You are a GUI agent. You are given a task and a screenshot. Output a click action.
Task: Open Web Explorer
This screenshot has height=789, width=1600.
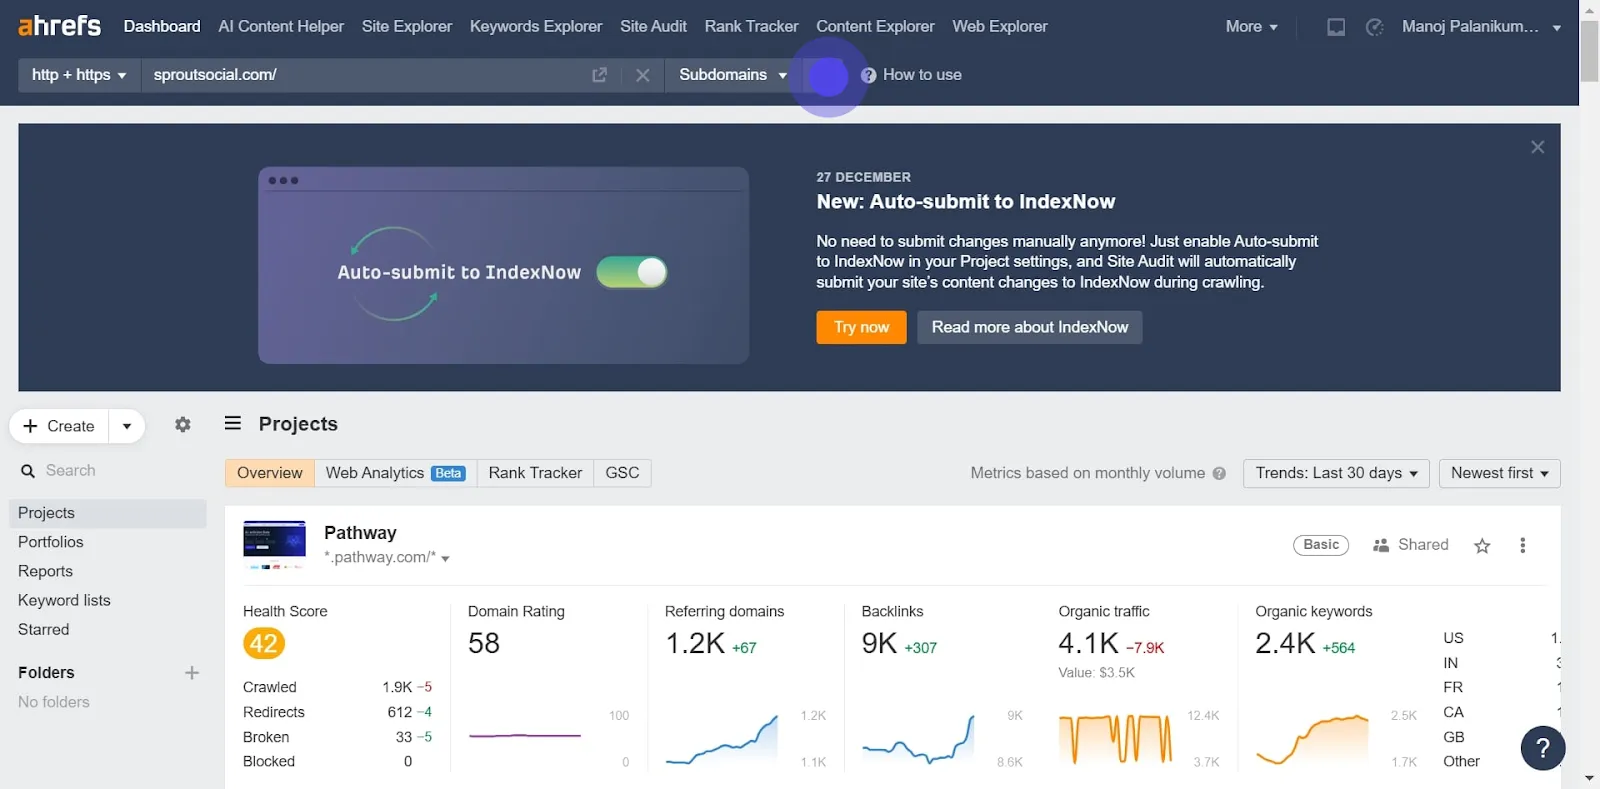(1000, 27)
